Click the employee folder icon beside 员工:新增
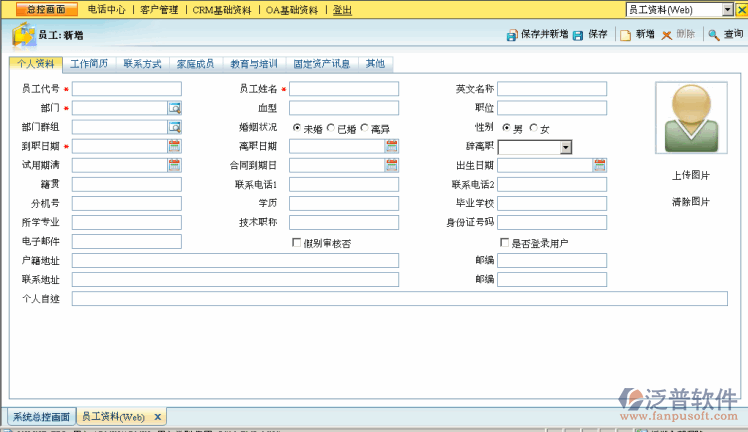 click(24, 35)
